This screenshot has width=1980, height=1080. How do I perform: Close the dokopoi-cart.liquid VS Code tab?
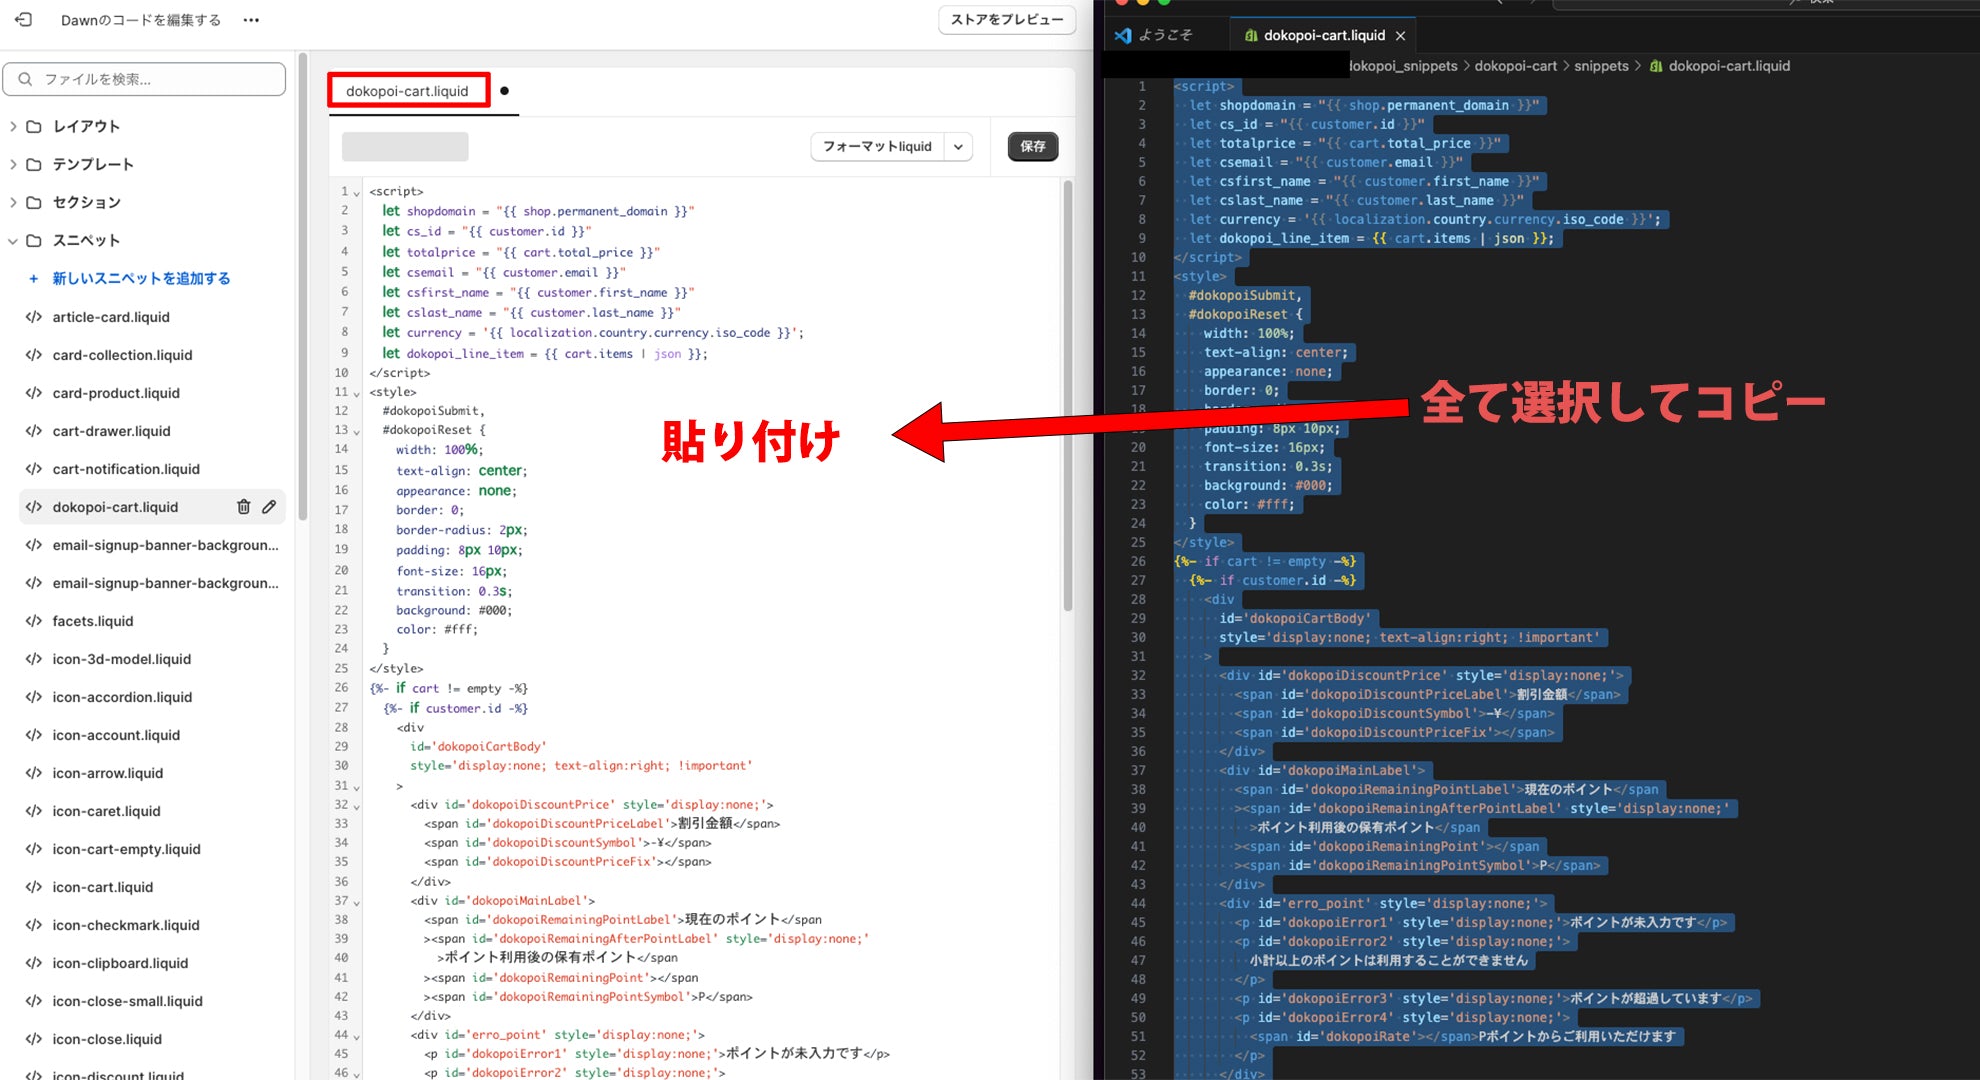coord(1400,36)
